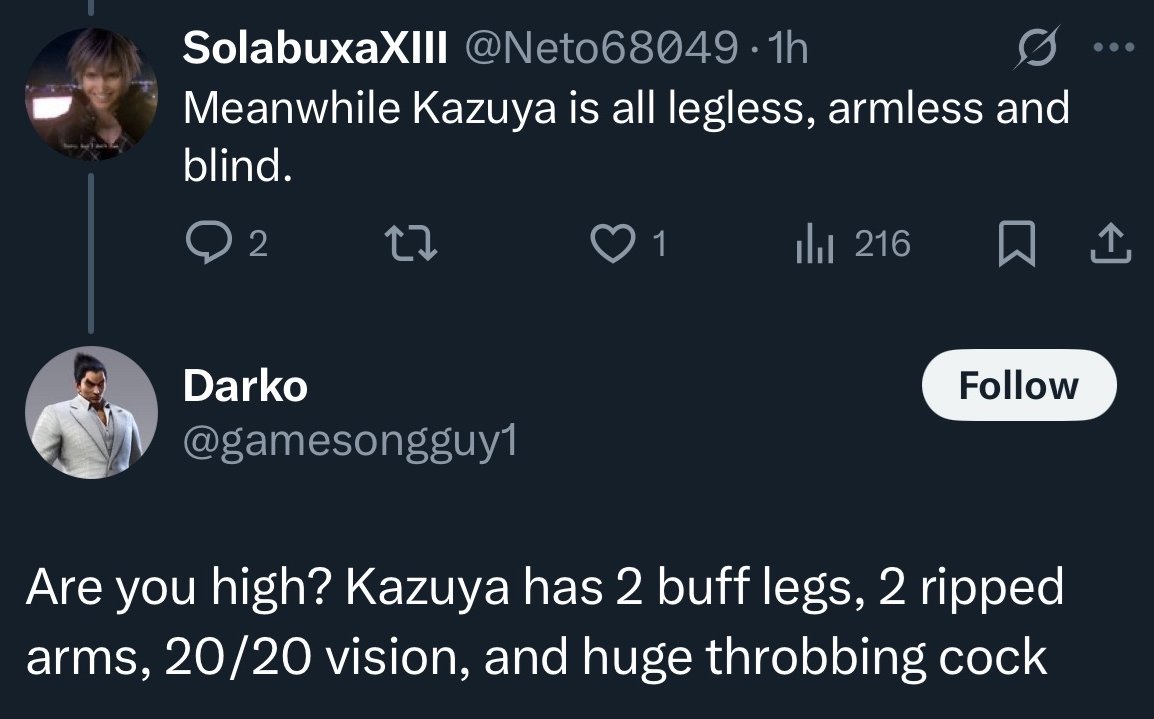
Task: Like SolabuxaXIII's tweet with heart icon
Action: pos(612,244)
